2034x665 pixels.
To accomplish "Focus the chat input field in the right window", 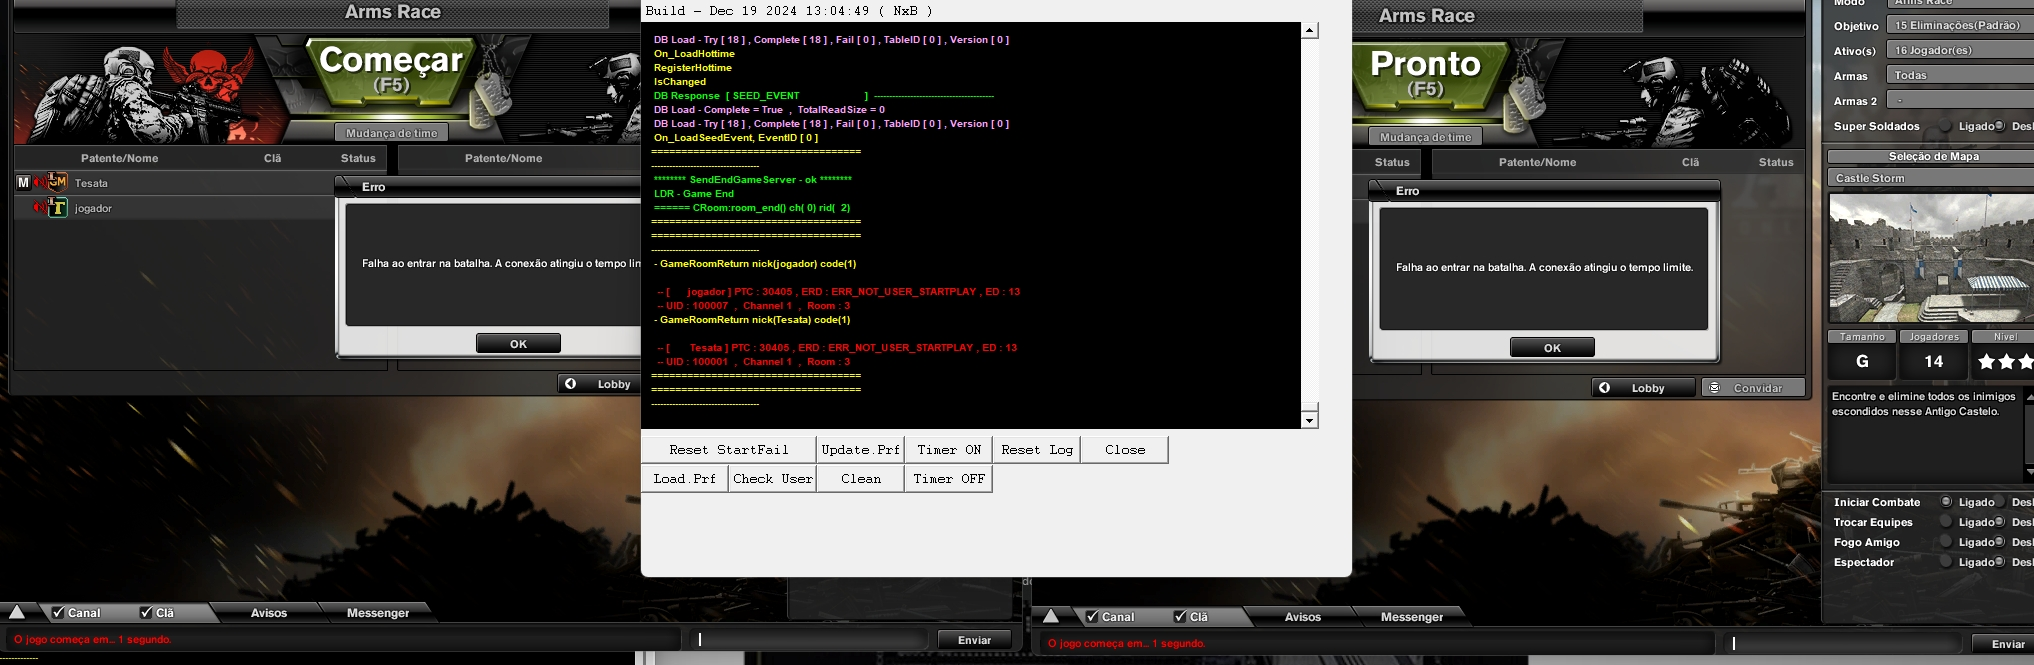I will pos(1844,644).
